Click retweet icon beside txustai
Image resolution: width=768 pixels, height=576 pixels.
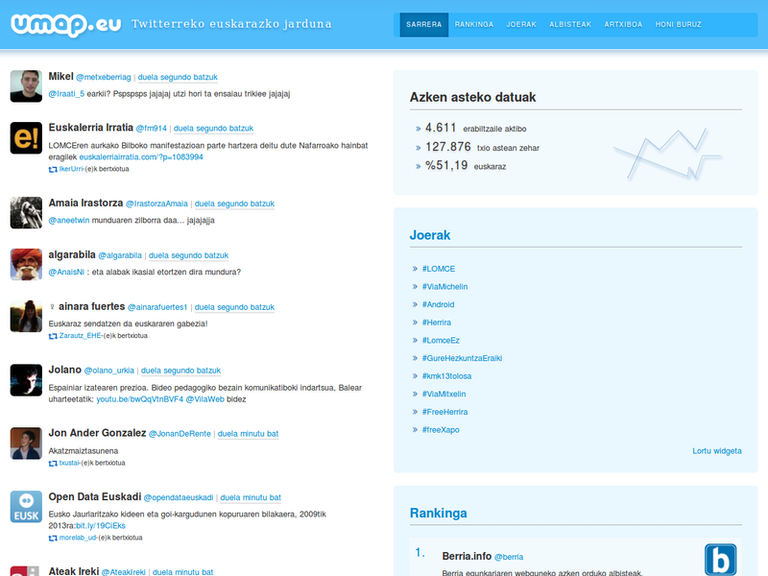tap(53, 463)
